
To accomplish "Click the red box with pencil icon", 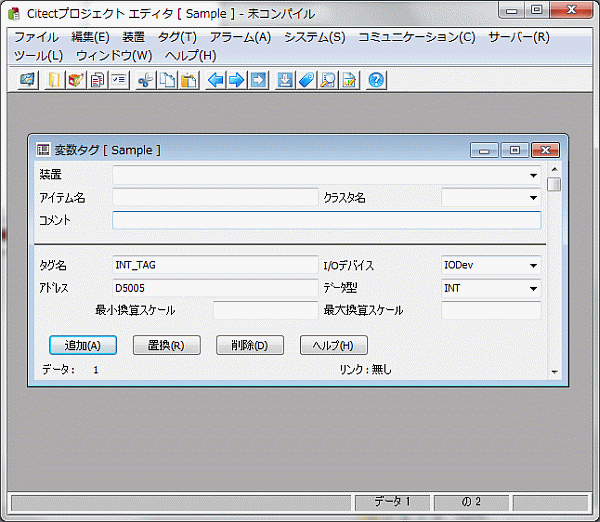I will click(75, 80).
